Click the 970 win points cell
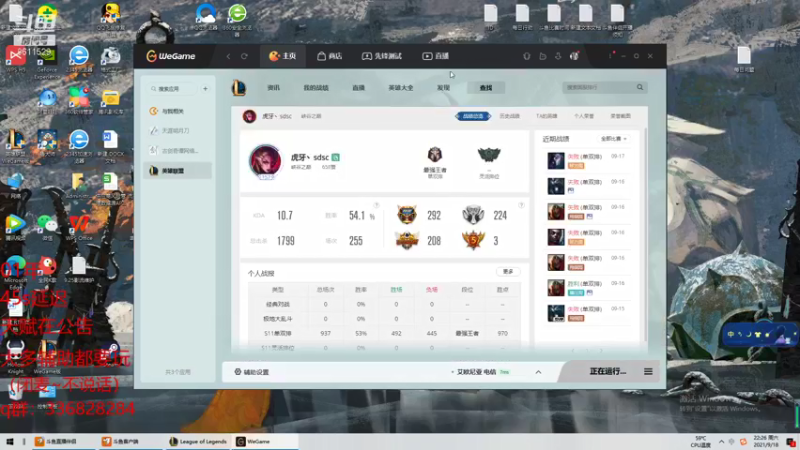The width and height of the screenshot is (800, 450). pyautogui.click(x=503, y=333)
